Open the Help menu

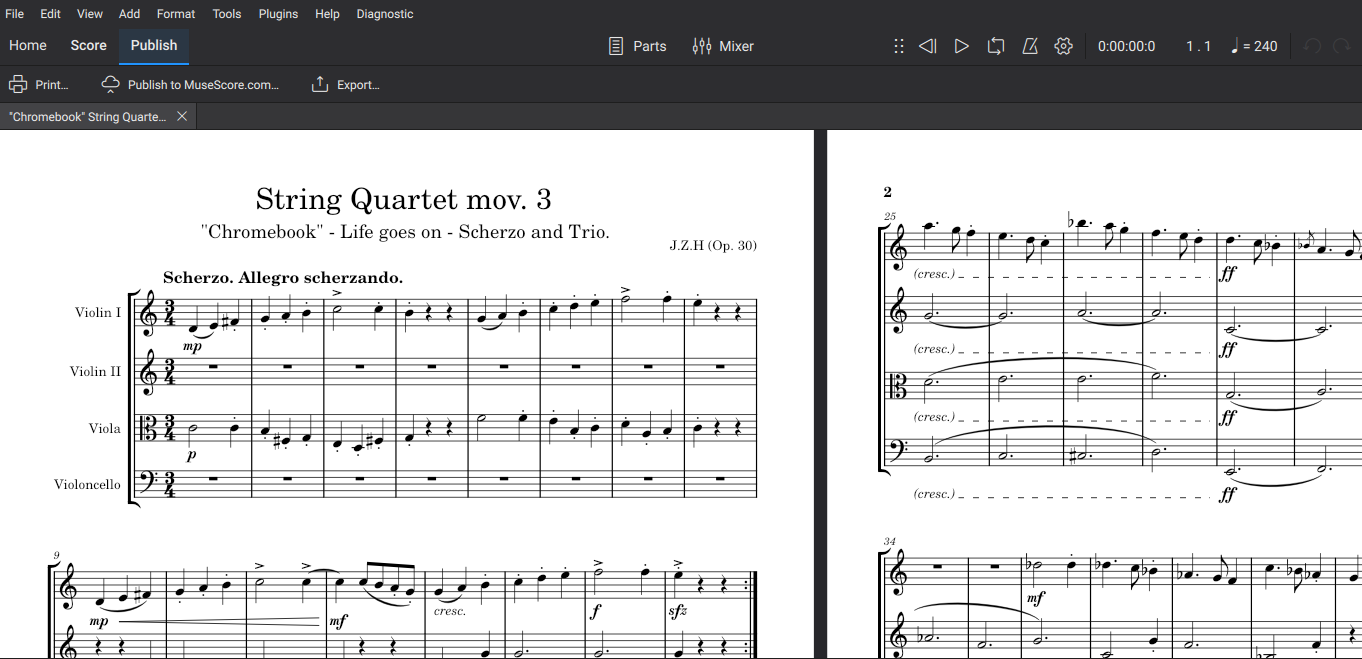point(327,14)
